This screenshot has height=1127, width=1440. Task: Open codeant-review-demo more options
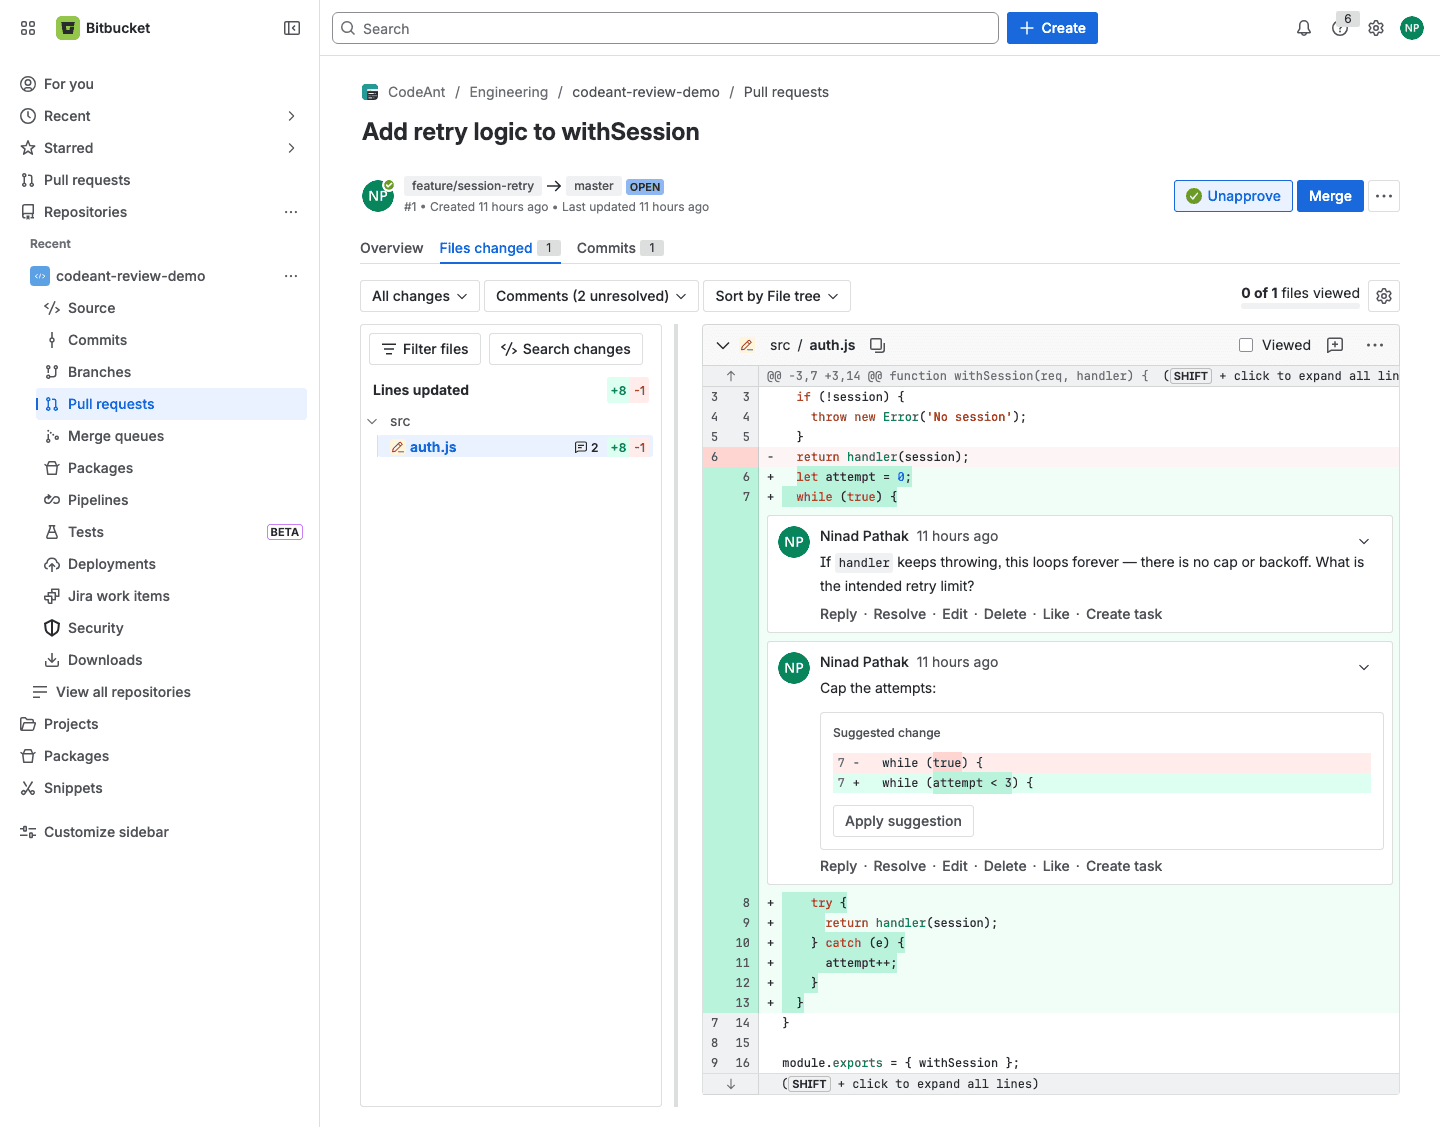(x=291, y=276)
